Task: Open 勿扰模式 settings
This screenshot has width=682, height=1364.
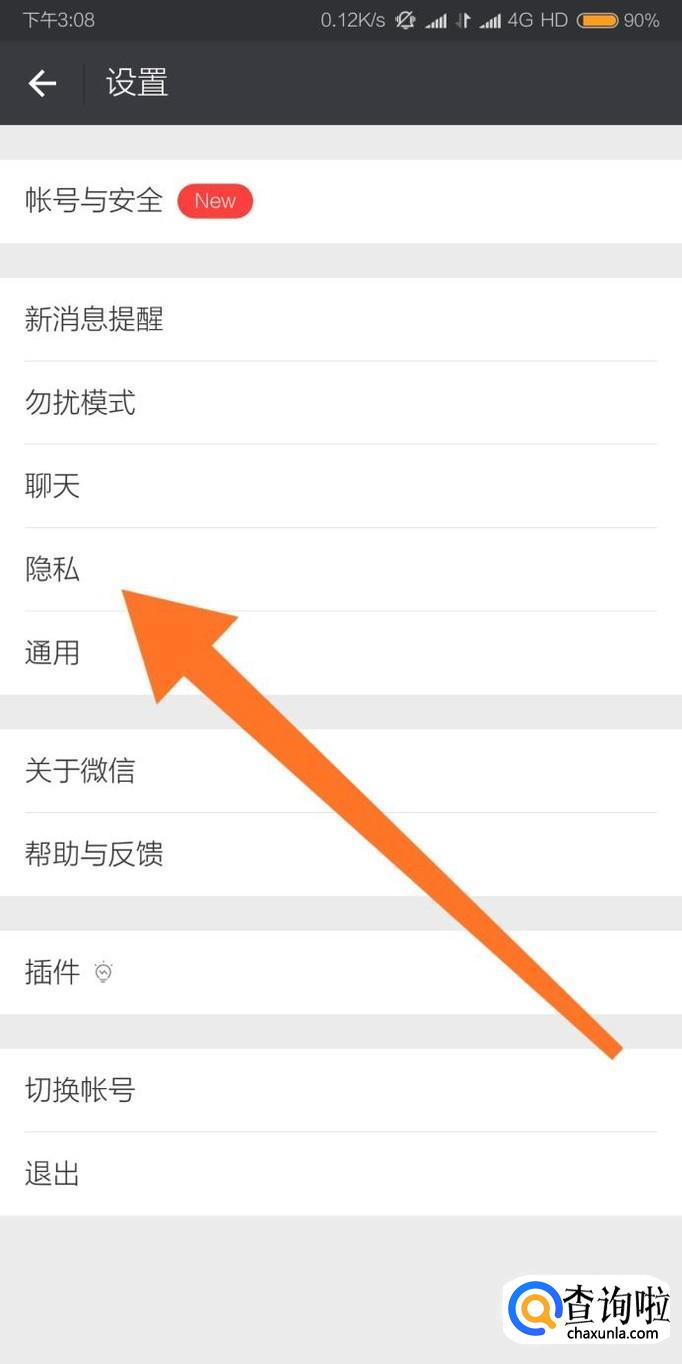Action: (x=341, y=403)
